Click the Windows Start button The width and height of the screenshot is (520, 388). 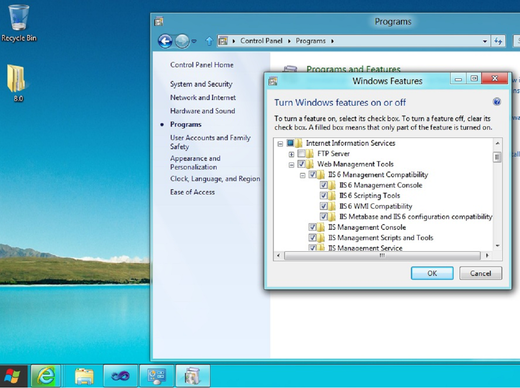13,376
